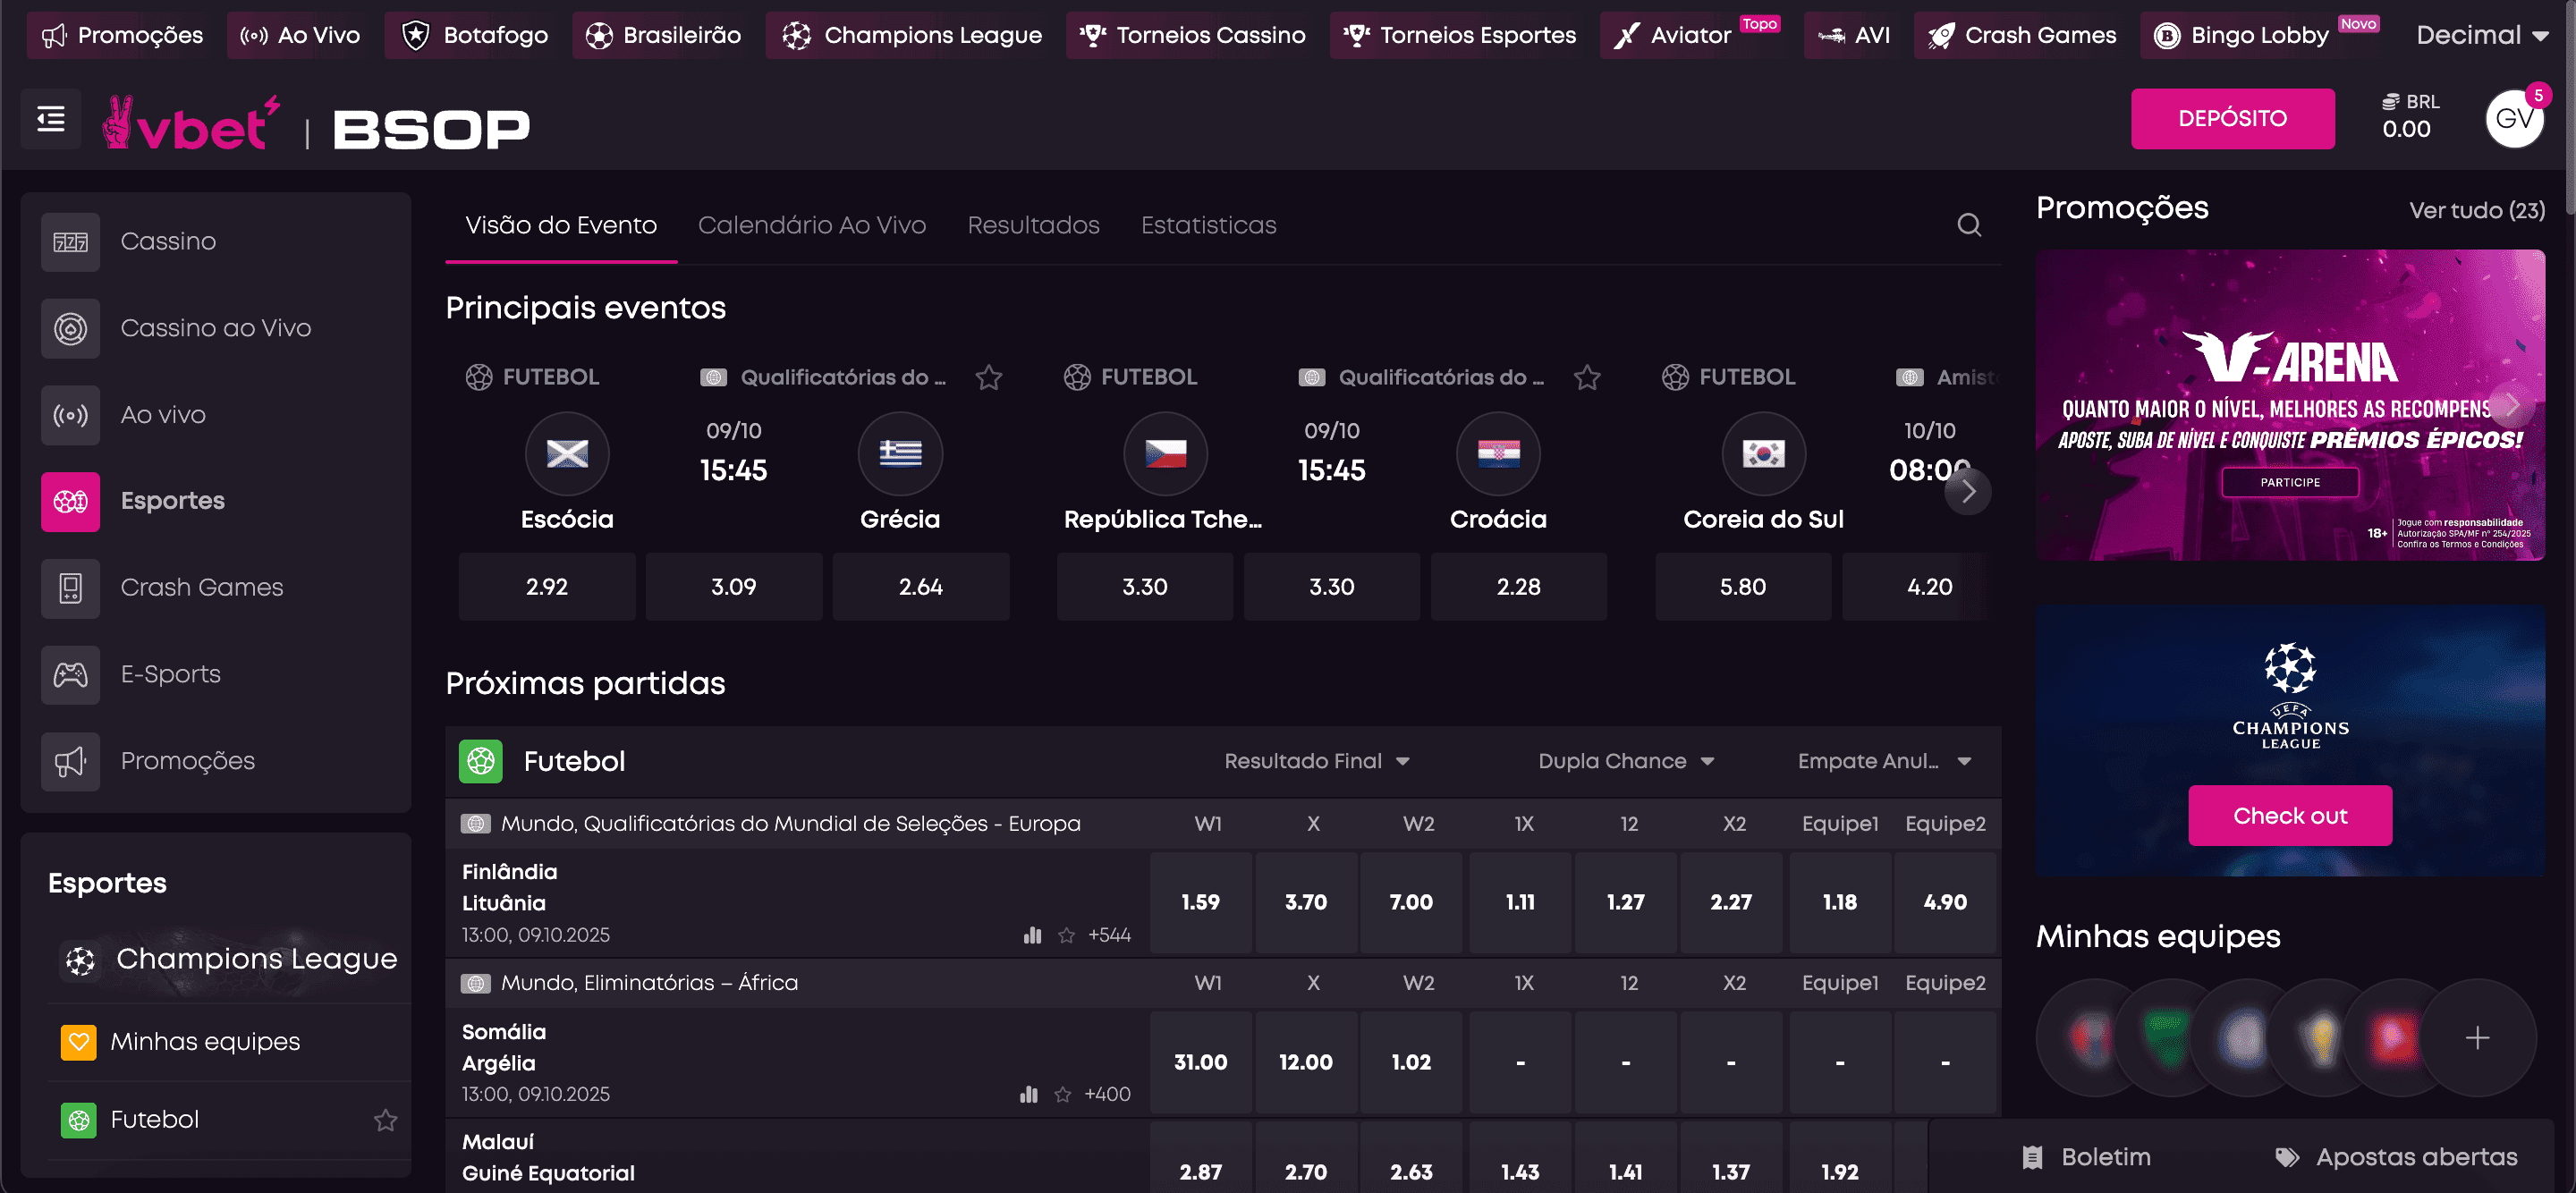Open the Resultados tab
The width and height of the screenshot is (2576, 1193).
tap(1033, 225)
